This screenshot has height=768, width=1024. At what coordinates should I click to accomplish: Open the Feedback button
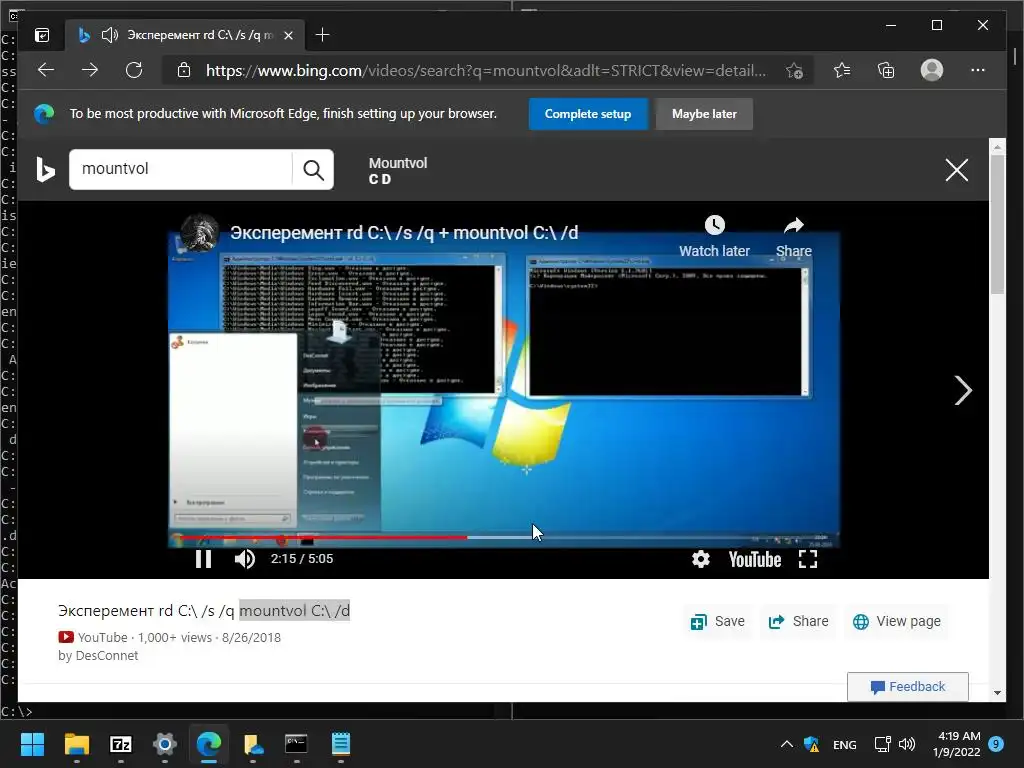[908, 686]
